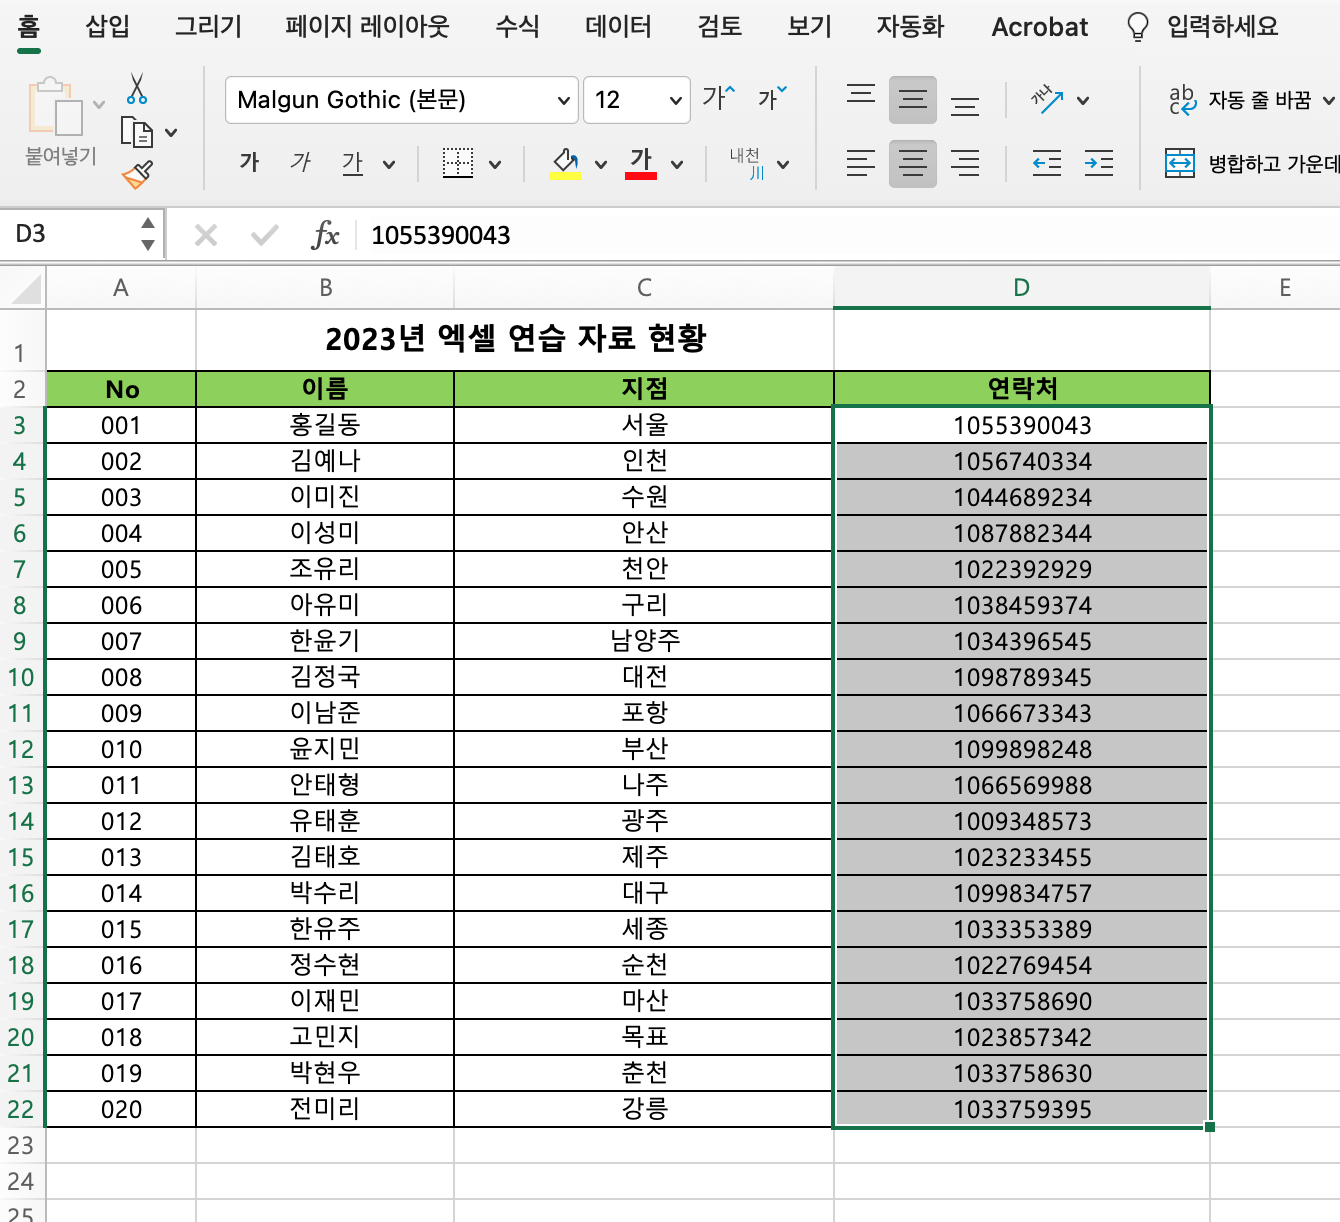Select row 10 header

[21, 677]
